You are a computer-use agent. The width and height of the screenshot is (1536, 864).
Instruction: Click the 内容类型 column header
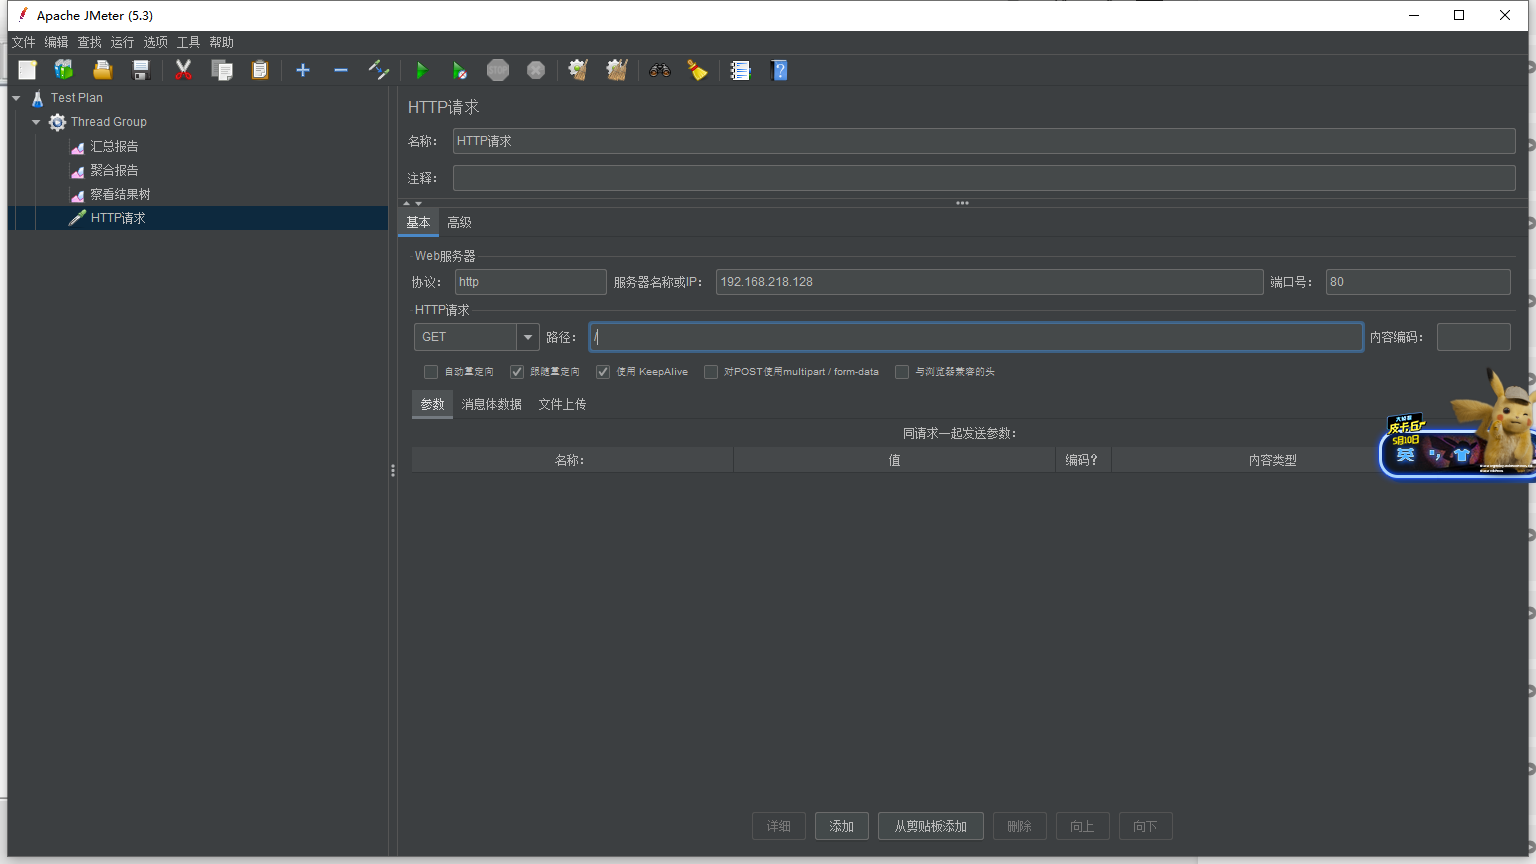(x=1272, y=460)
